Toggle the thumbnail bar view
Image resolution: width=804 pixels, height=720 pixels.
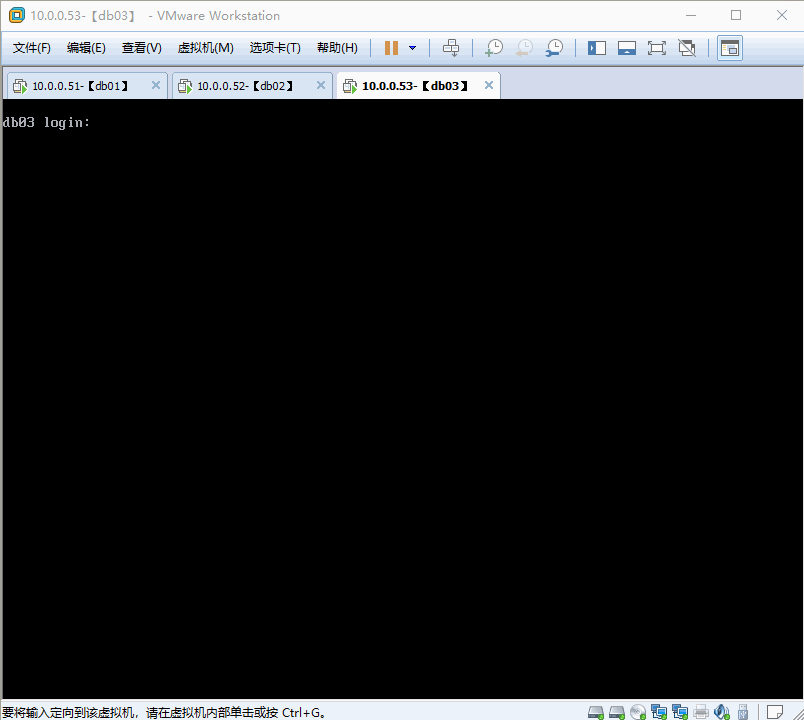pyautogui.click(x=627, y=48)
